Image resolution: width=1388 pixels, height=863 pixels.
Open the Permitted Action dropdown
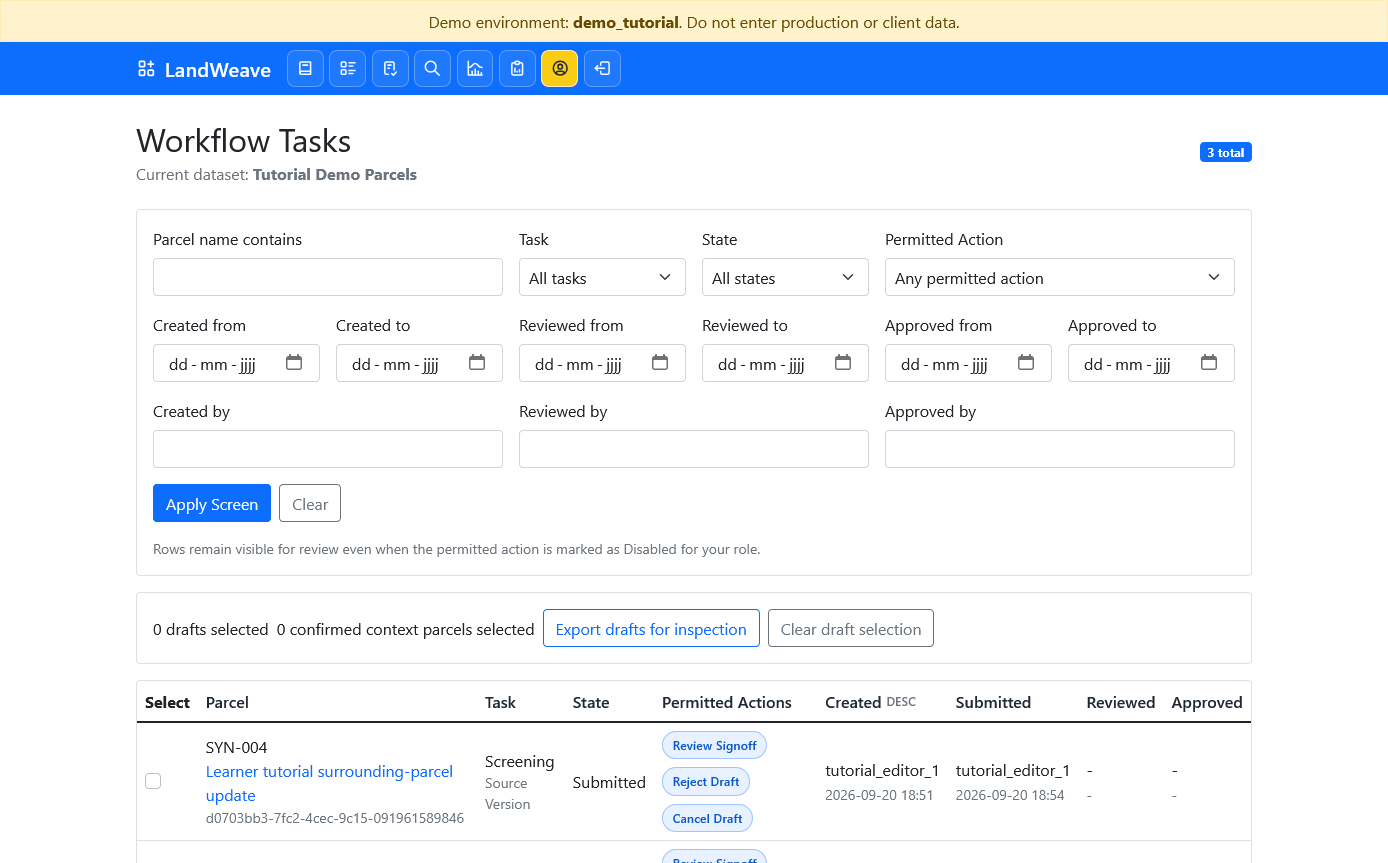pos(1060,277)
